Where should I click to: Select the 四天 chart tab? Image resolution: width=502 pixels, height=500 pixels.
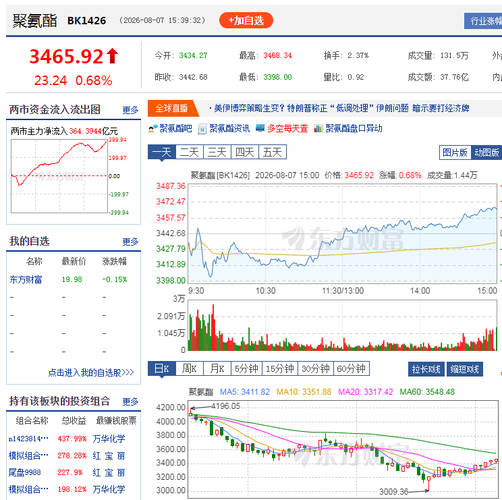tap(245, 152)
